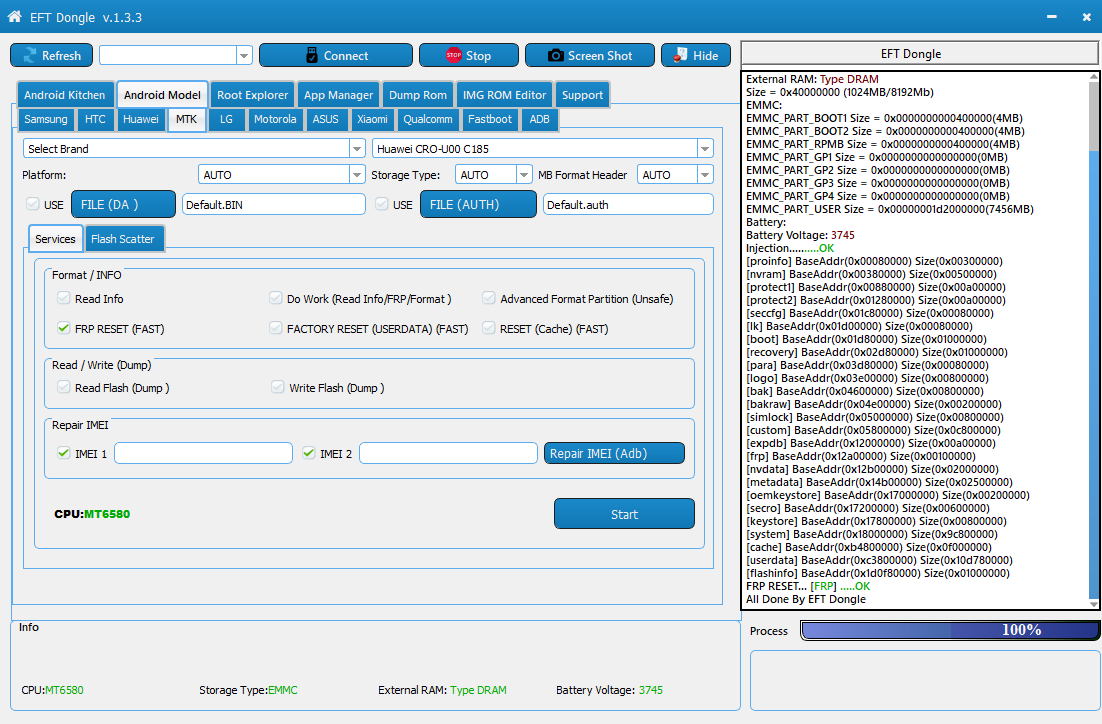Screen dimensions: 1102x724
Task: Switch to the Dump Rom tab
Action: (x=418, y=95)
